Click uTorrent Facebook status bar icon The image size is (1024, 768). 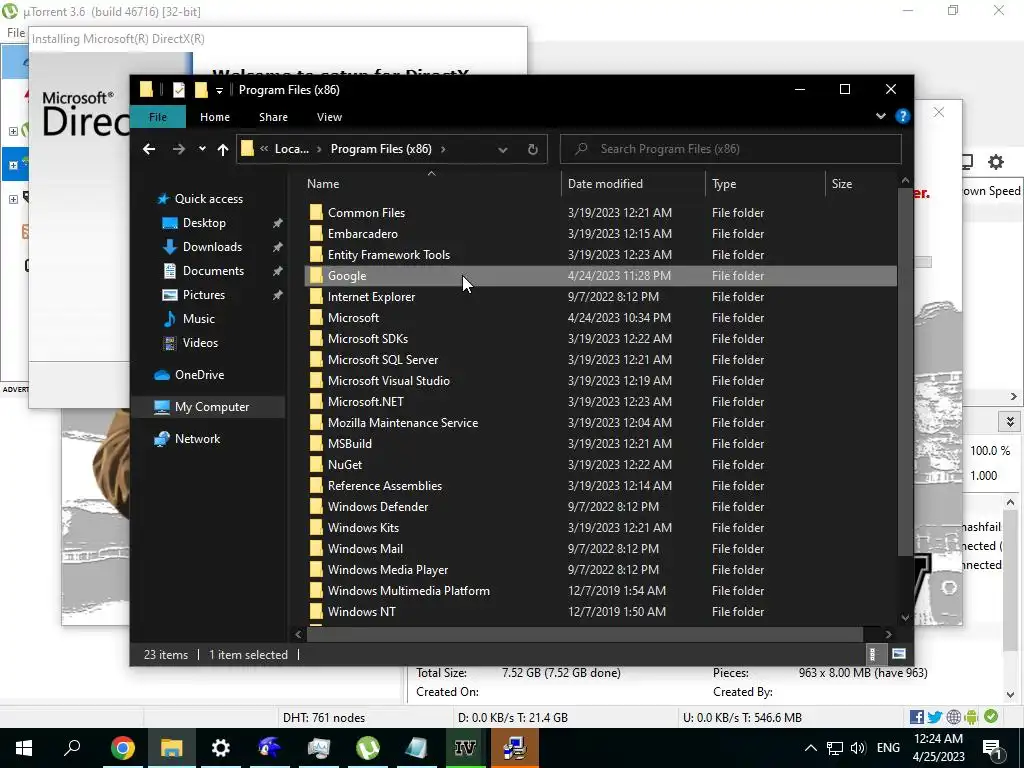(916, 717)
